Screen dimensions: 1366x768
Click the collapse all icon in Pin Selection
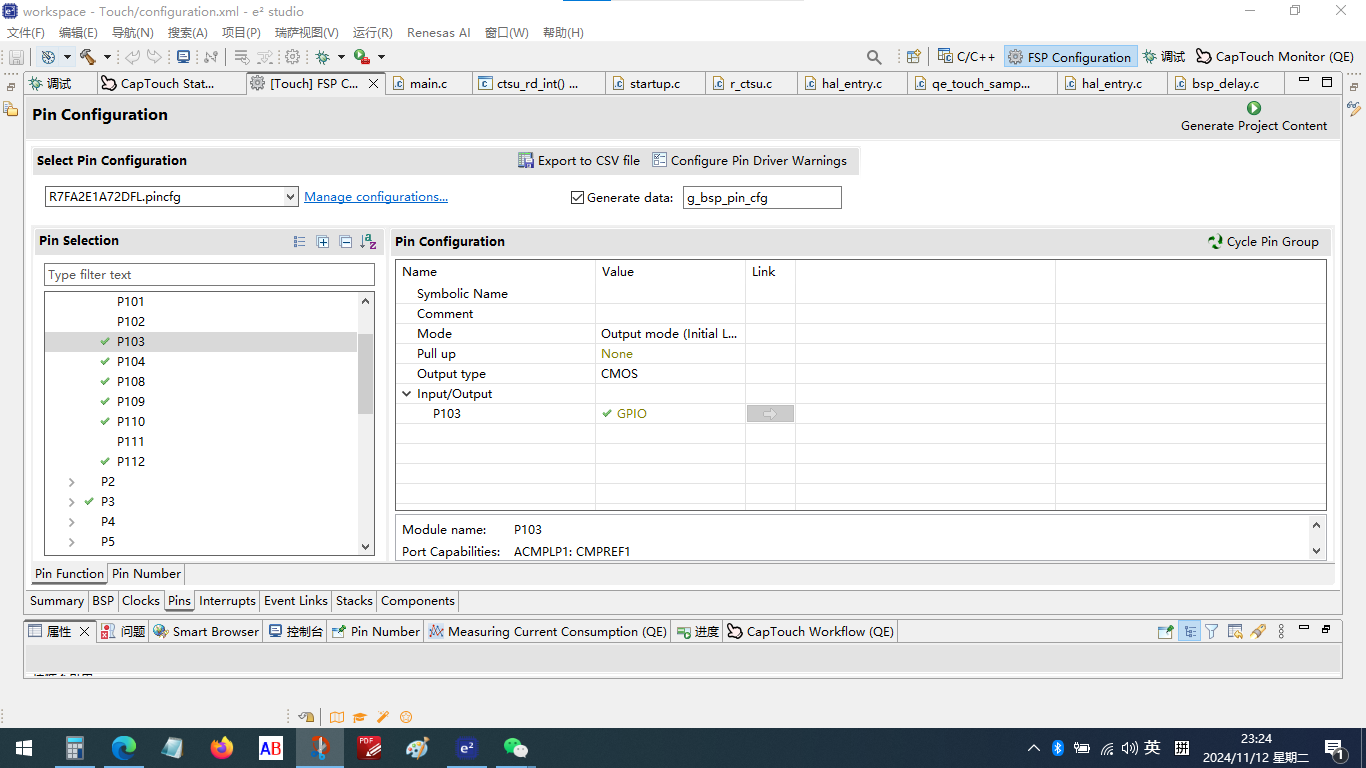pos(346,241)
